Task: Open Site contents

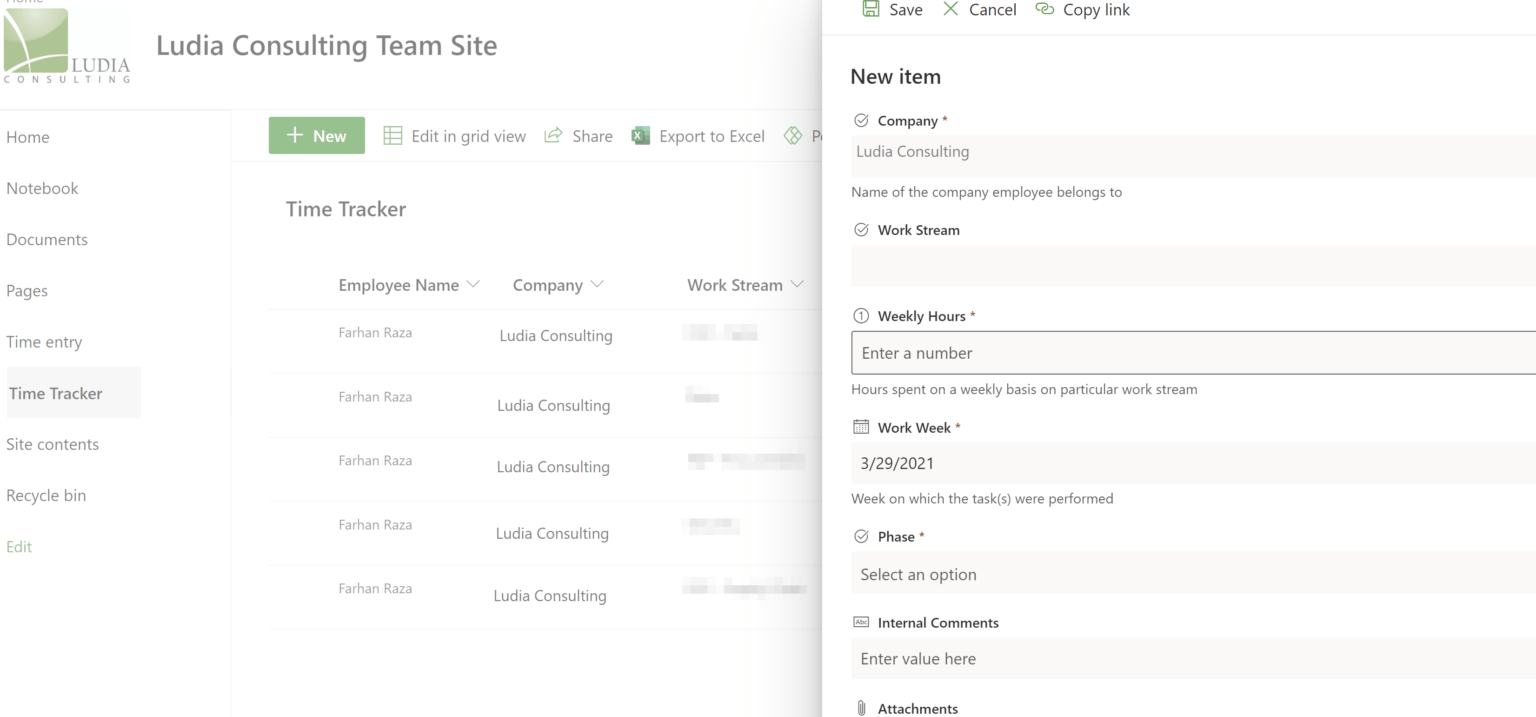Action: pyautogui.click(x=53, y=444)
